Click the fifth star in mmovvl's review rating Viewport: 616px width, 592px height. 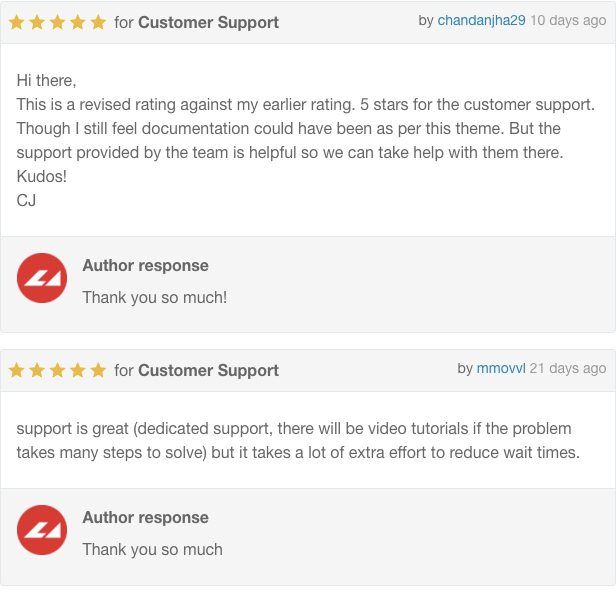click(x=98, y=370)
